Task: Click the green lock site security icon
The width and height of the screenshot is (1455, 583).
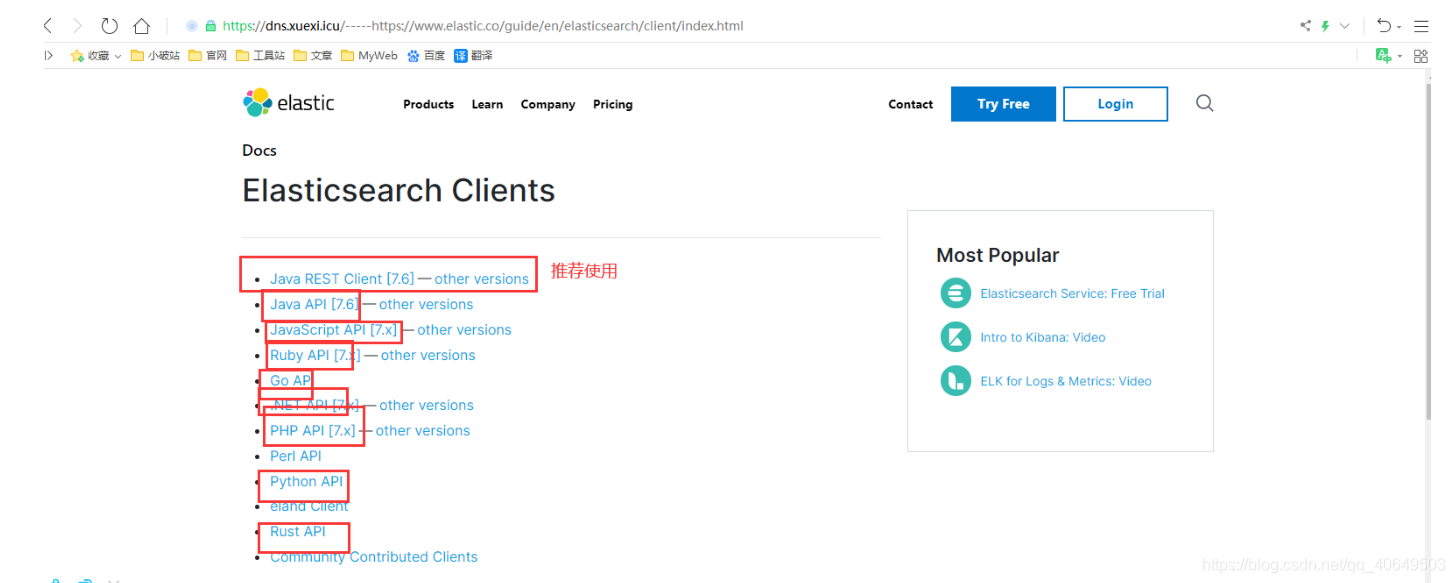Action: pyautogui.click(x=210, y=26)
